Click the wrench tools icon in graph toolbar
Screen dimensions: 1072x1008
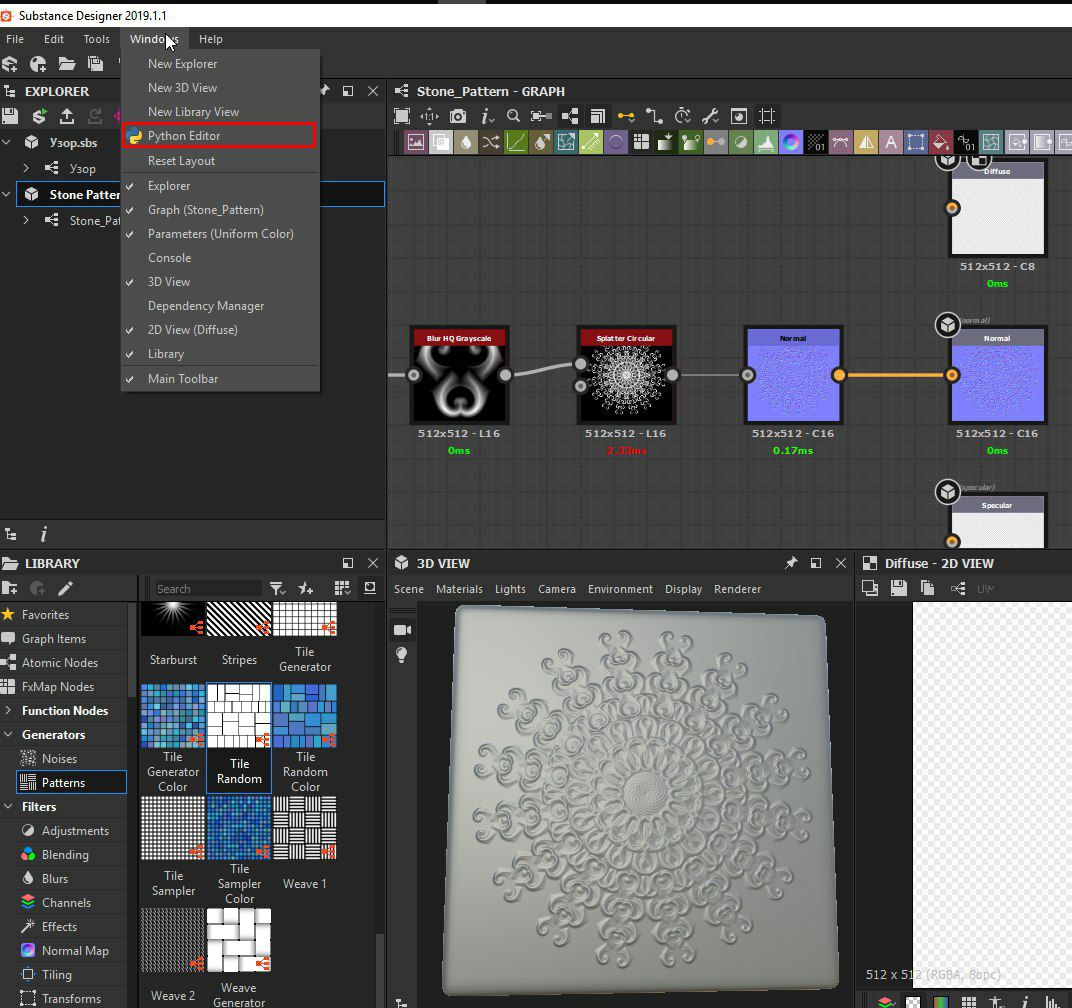pos(710,116)
